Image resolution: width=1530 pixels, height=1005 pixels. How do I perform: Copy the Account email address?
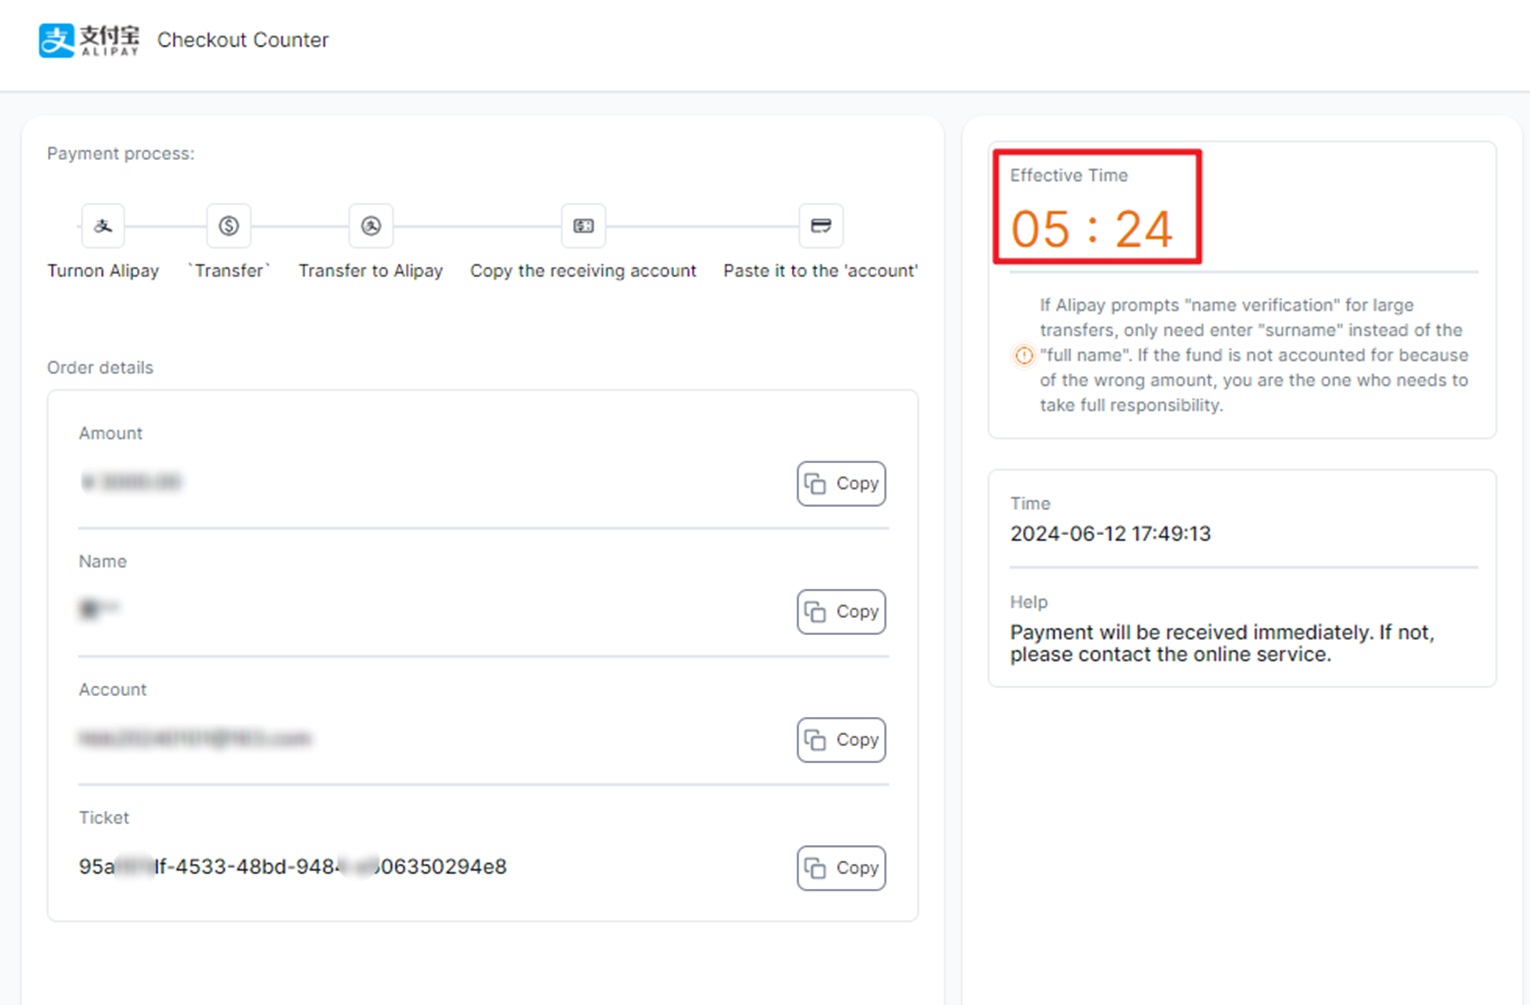coord(841,740)
